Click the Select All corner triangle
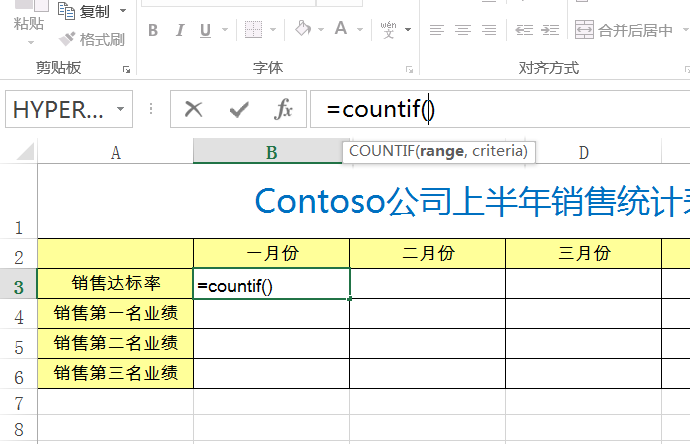The height and width of the screenshot is (444, 690). coord(25,151)
